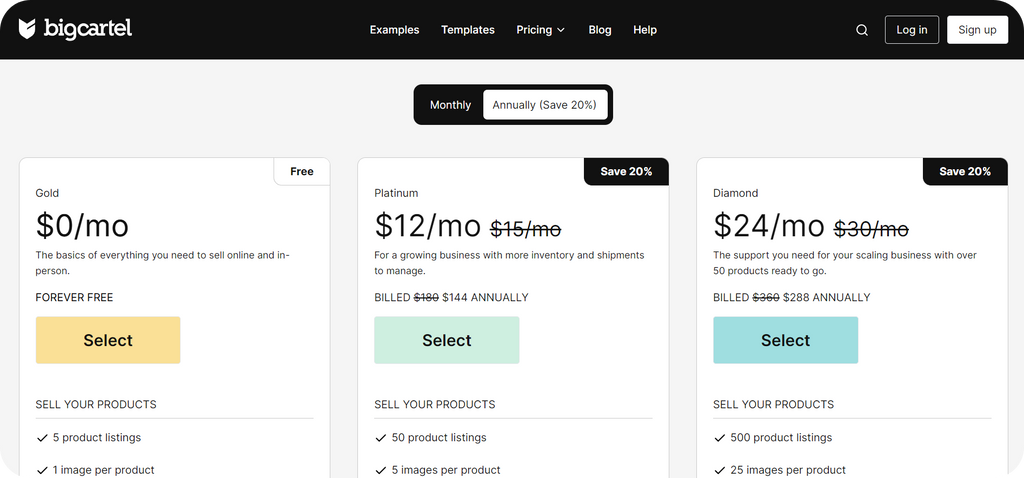Click the struck-through $15/mo price
This screenshot has height=478, width=1024.
pos(526,229)
